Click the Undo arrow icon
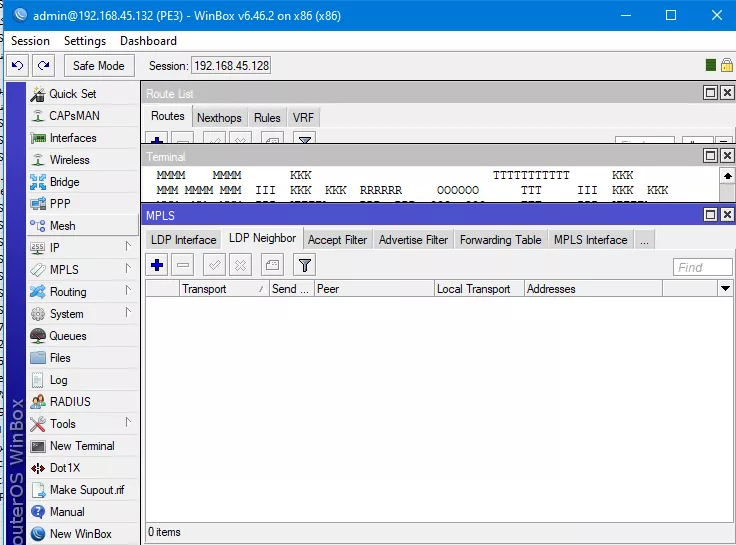This screenshot has height=545, width=736. 17,65
